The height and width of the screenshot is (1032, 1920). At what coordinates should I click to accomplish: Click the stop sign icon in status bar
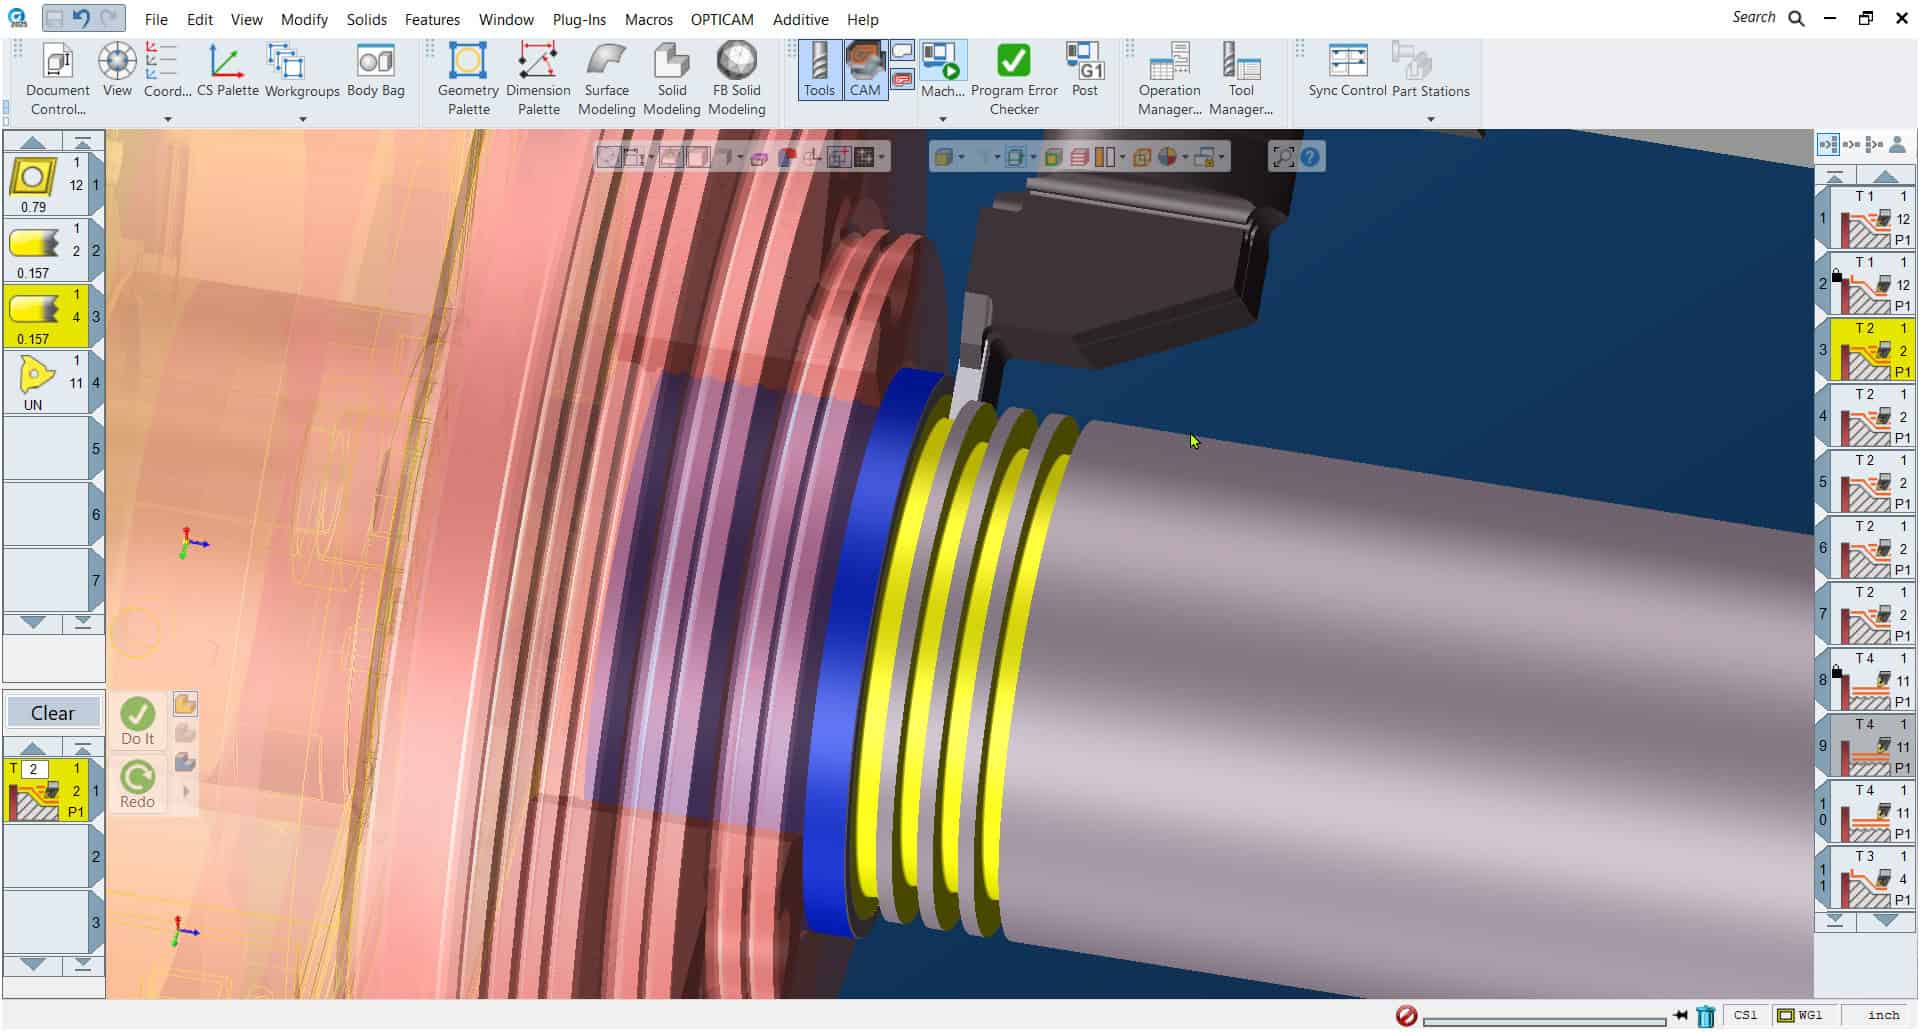tap(1406, 1016)
